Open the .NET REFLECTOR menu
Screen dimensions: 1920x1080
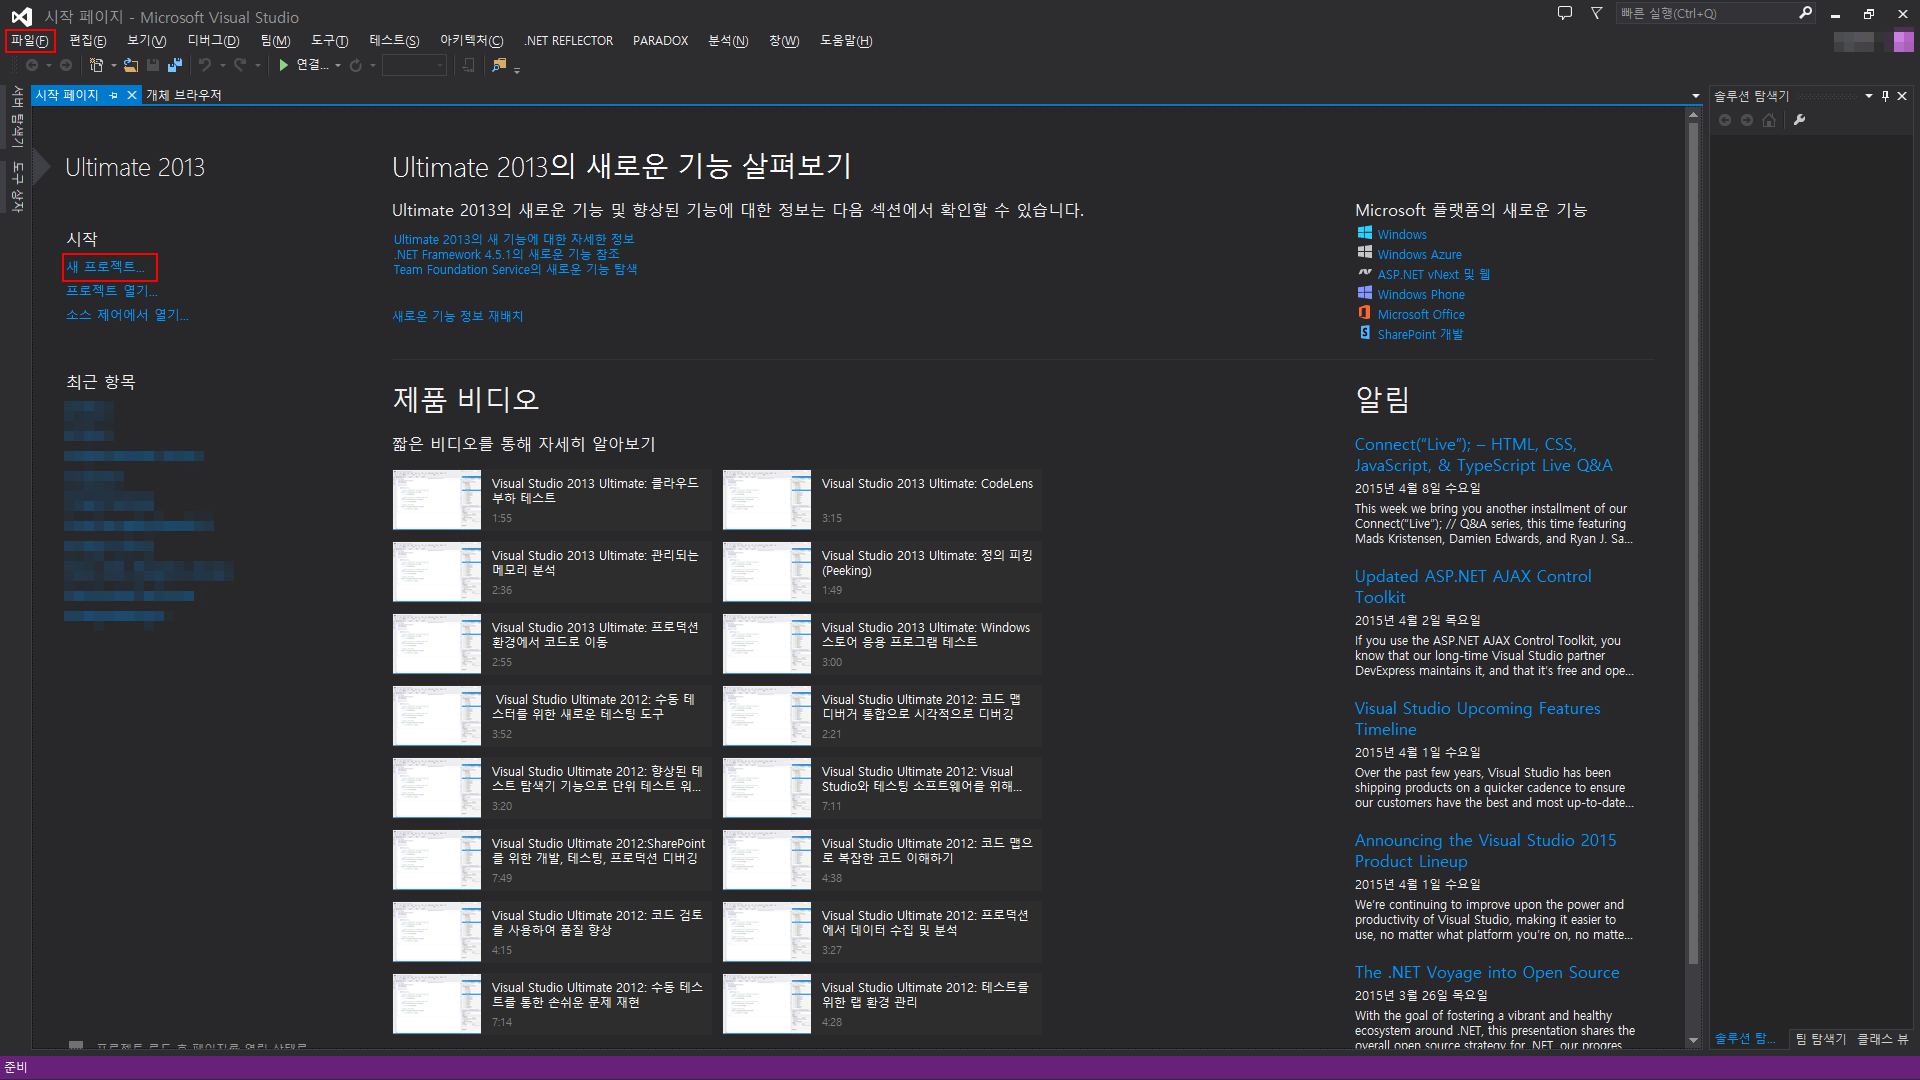pyautogui.click(x=568, y=41)
